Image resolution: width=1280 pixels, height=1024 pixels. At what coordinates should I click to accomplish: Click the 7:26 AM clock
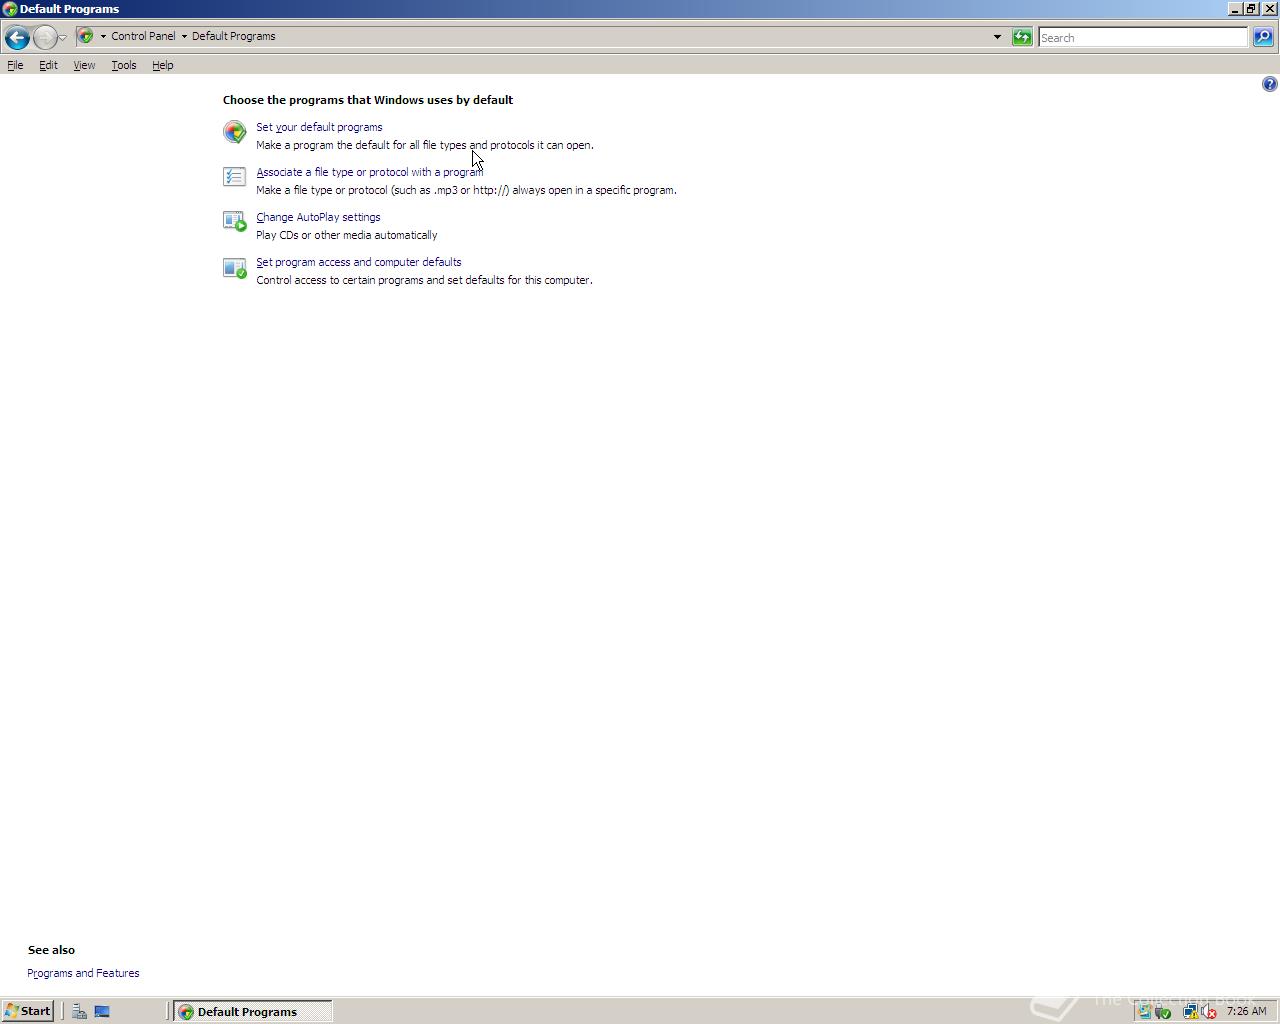coord(1246,1011)
